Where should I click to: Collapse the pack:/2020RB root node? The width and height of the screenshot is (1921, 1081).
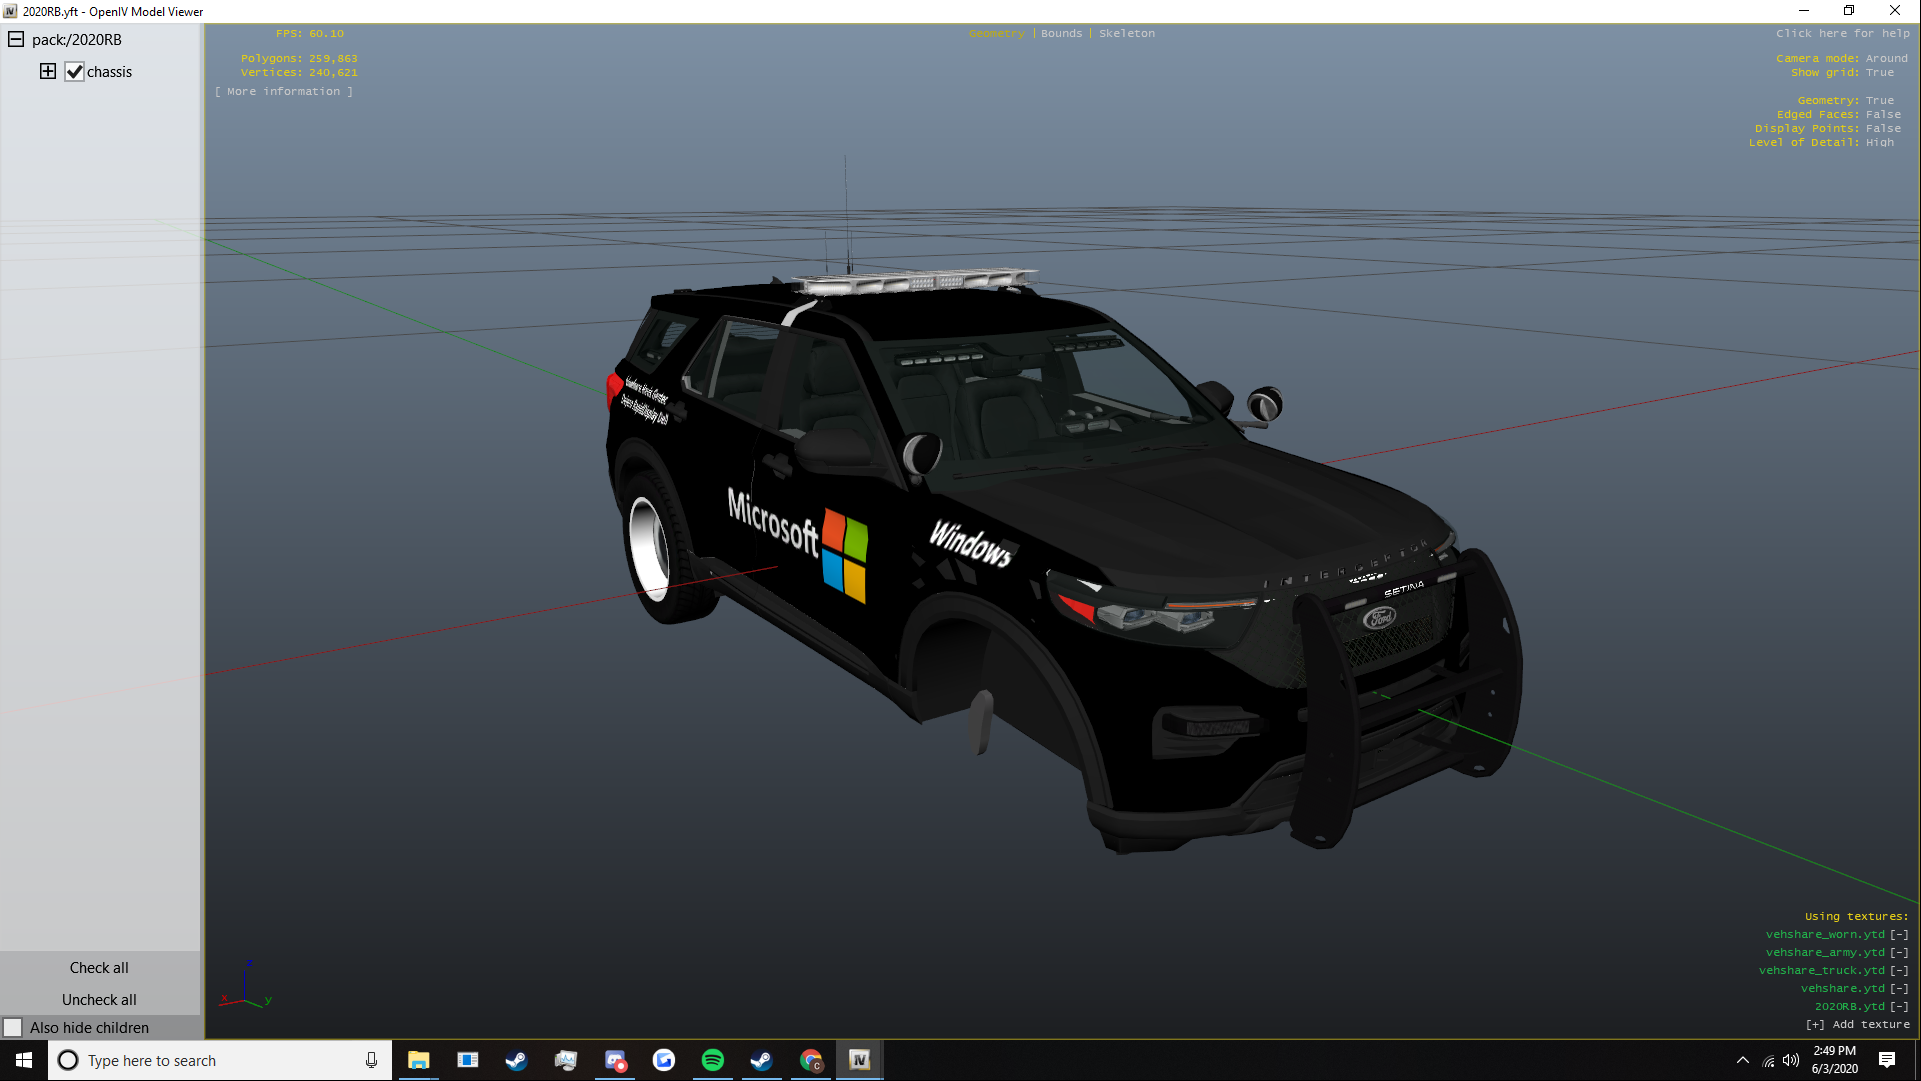pyautogui.click(x=16, y=40)
